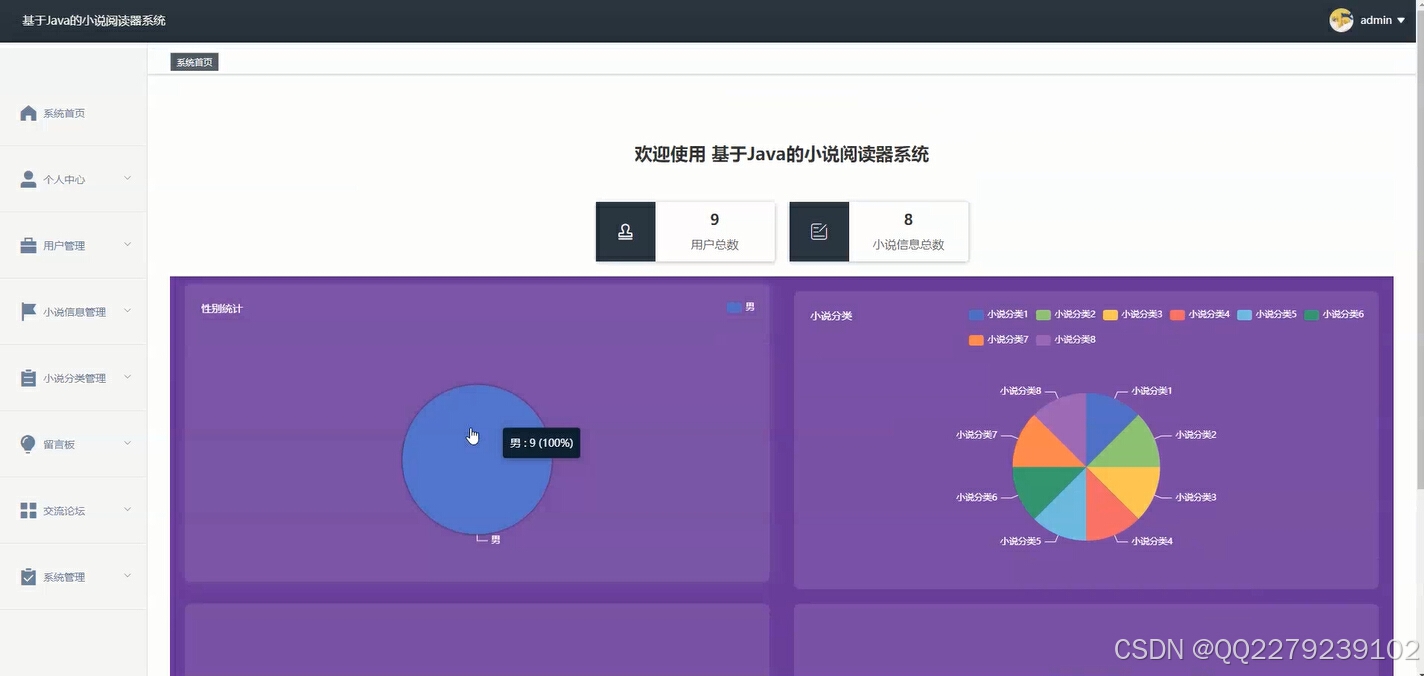The image size is (1424, 676).
Task: Select the 交流论坛 grid icon
Action: pos(26,509)
